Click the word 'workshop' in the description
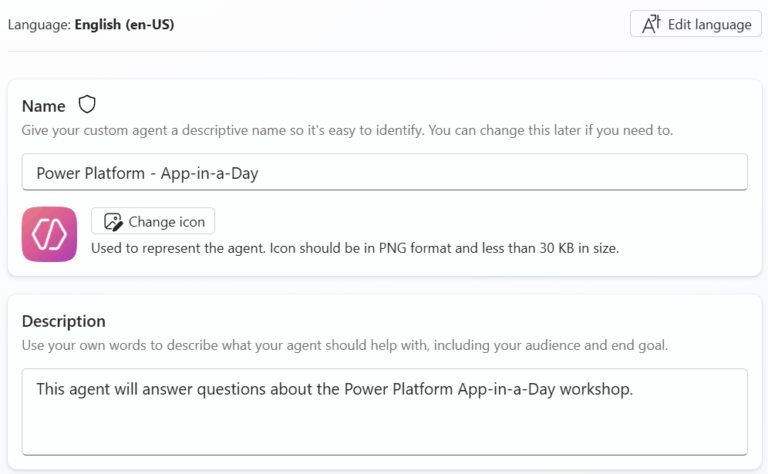Screen dimensions: 768x474 [596, 389]
